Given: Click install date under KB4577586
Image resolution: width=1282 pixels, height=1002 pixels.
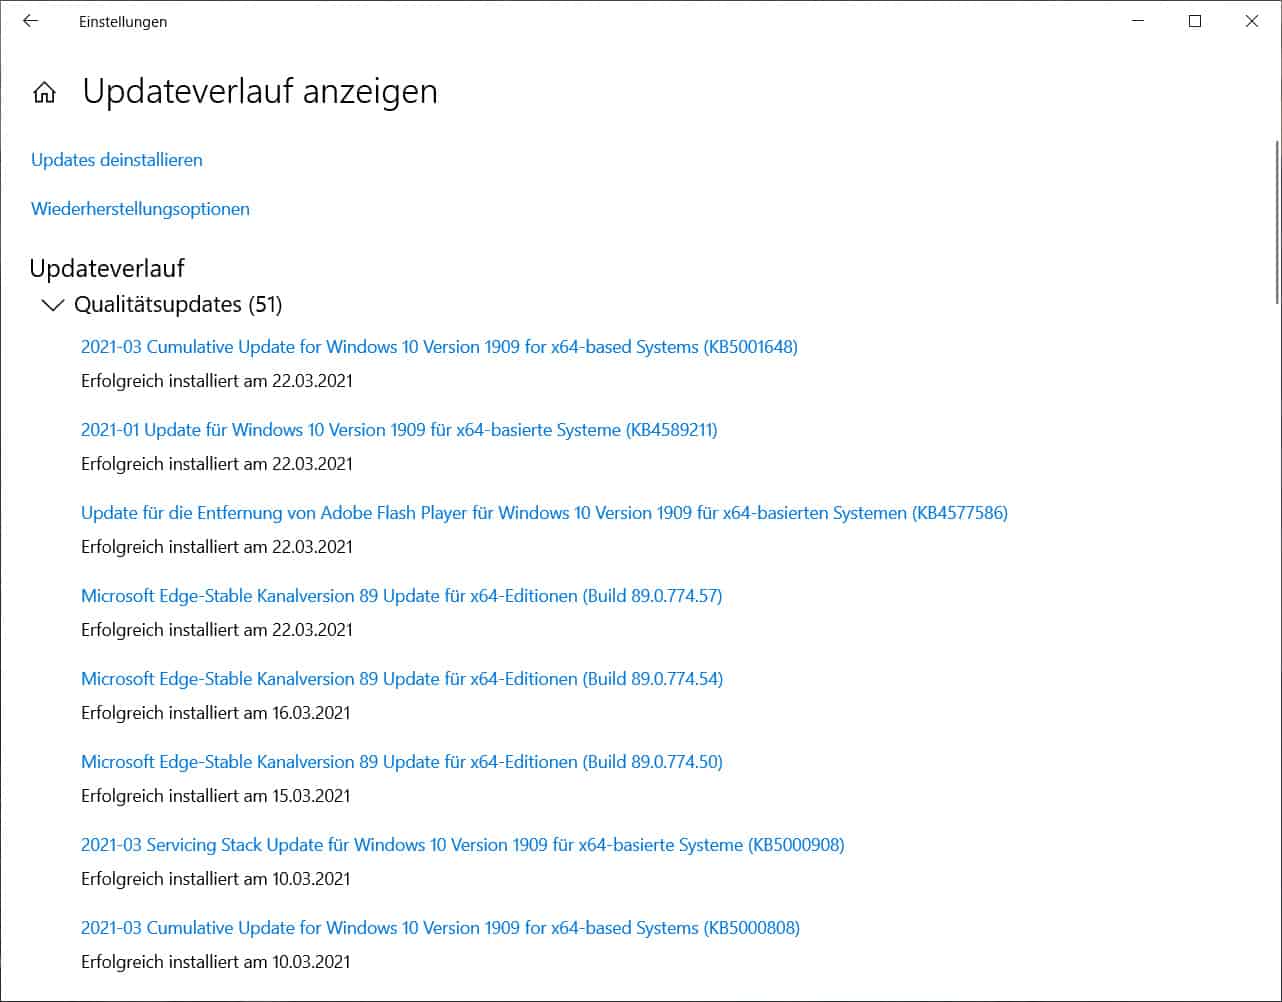Looking at the screenshot, I should pos(217,547).
